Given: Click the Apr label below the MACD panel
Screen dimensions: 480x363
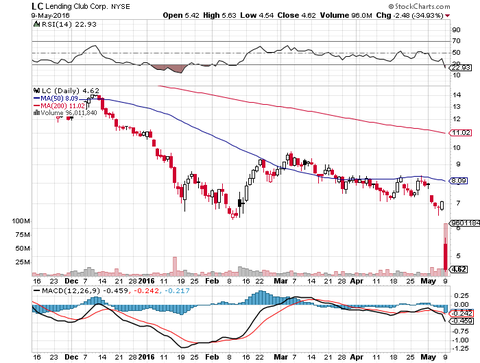Looking at the screenshot, I should 356,357.
